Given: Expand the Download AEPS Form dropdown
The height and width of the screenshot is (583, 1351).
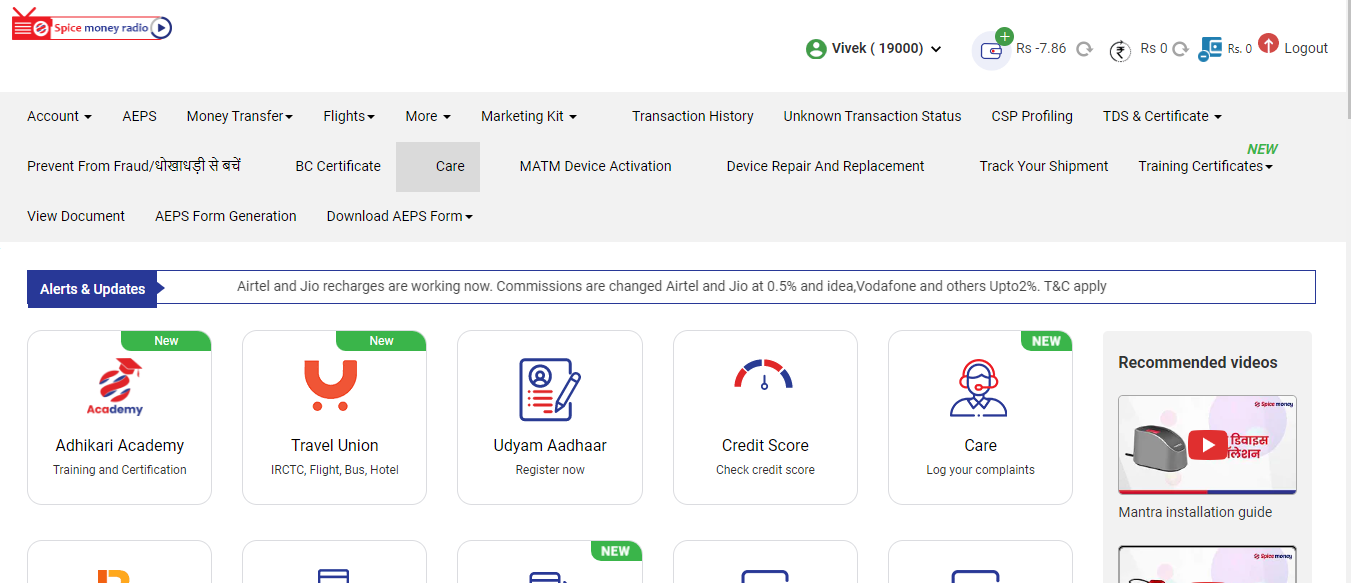Looking at the screenshot, I should (x=400, y=216).
